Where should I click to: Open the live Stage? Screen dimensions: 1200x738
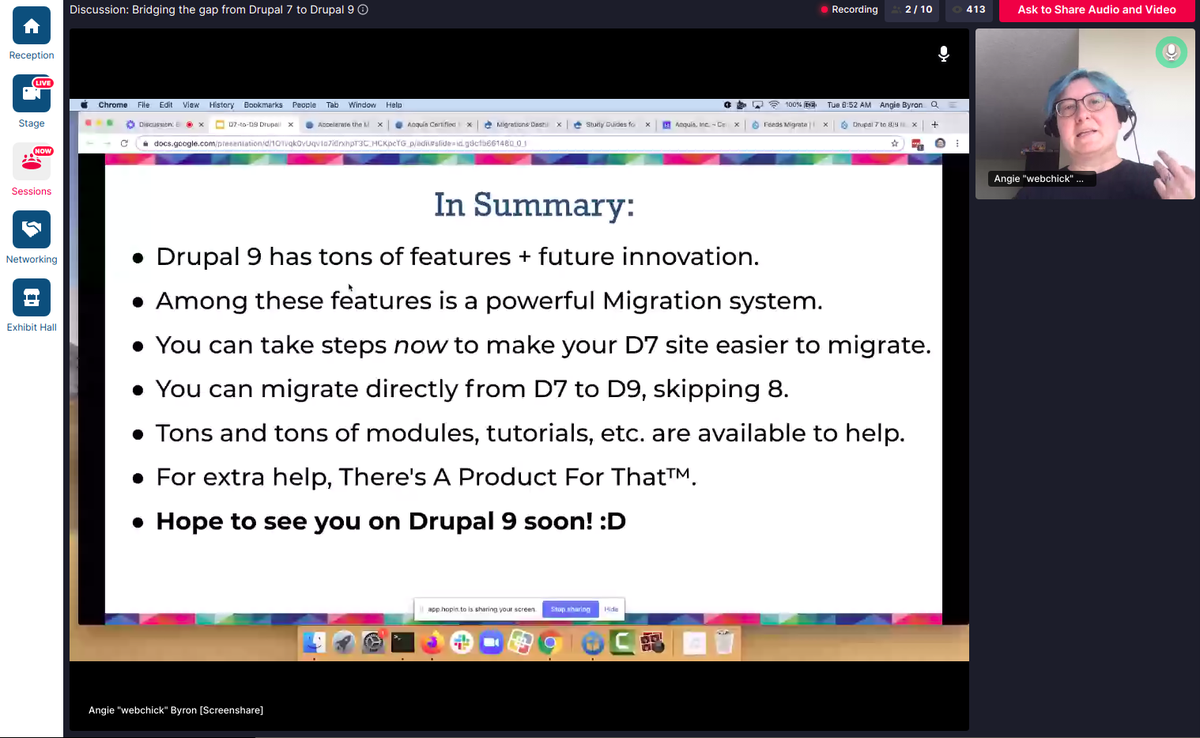[31, 103]
